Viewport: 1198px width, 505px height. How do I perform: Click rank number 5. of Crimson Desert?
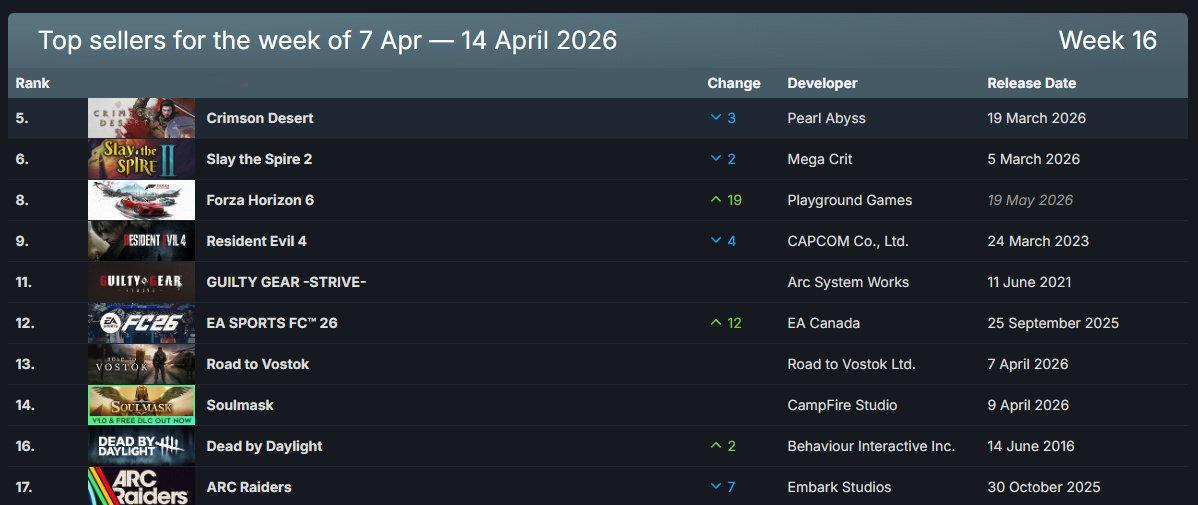pyautogui.click(x=21, y=118)
